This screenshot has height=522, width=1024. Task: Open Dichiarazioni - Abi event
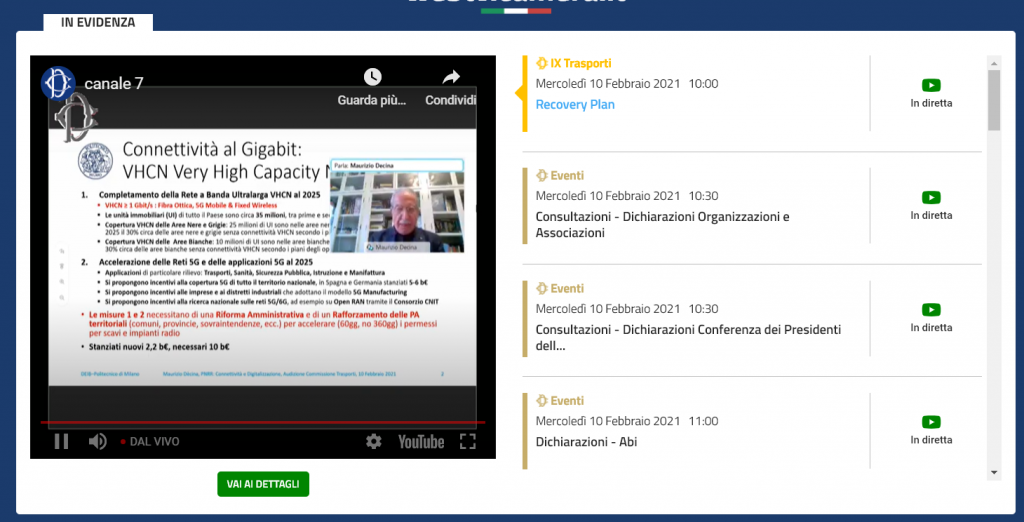[x=586, y=442]
